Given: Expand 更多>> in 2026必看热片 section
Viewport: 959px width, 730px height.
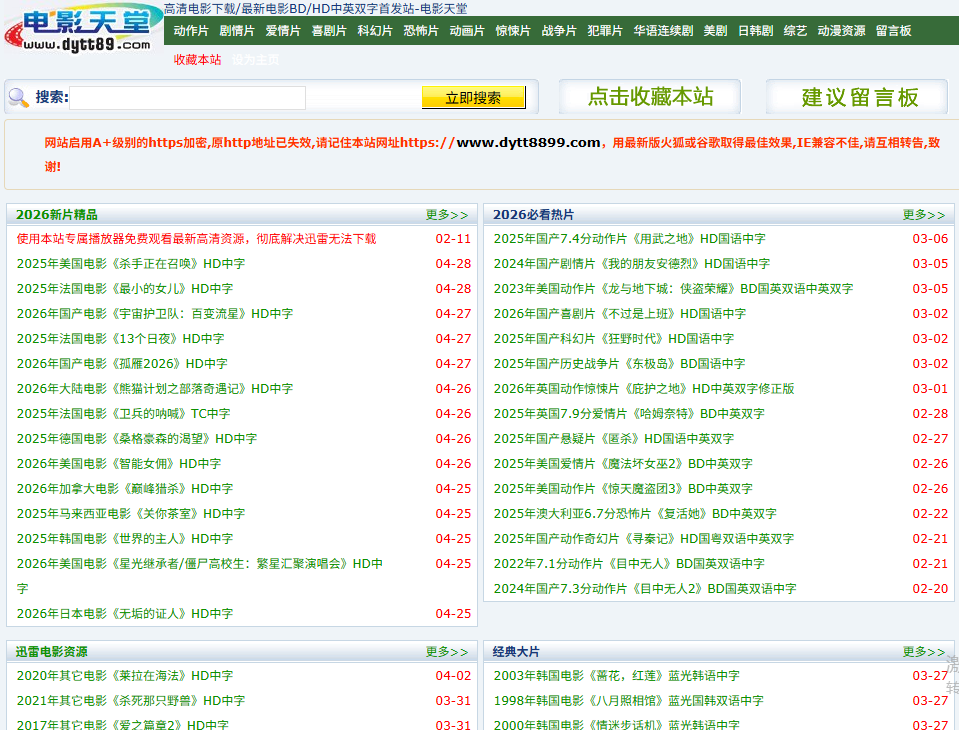Looking at the screenshot, I should [x=923, y=215].
